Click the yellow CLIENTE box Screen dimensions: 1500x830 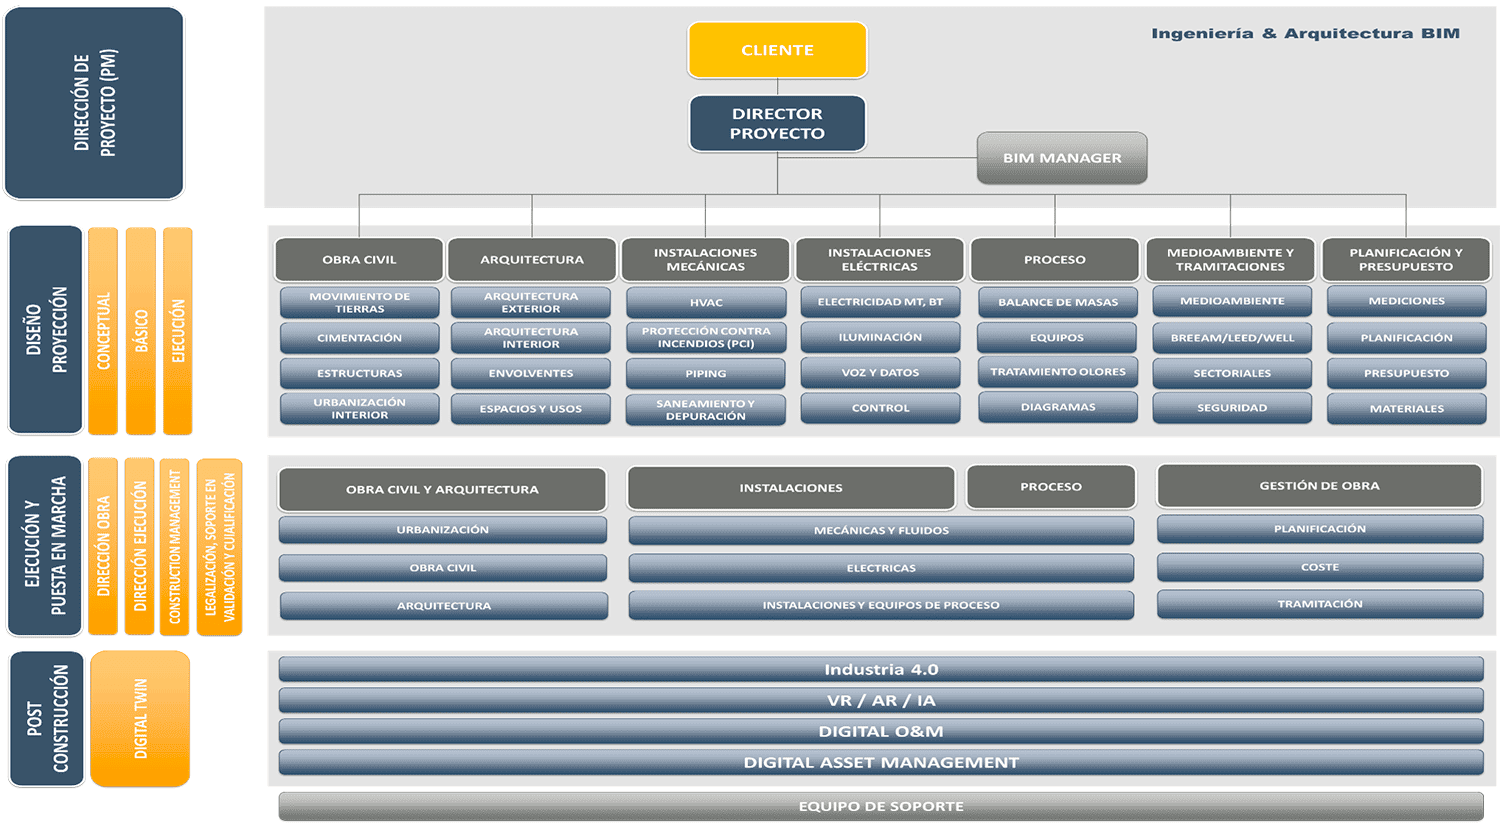point(777,50)
